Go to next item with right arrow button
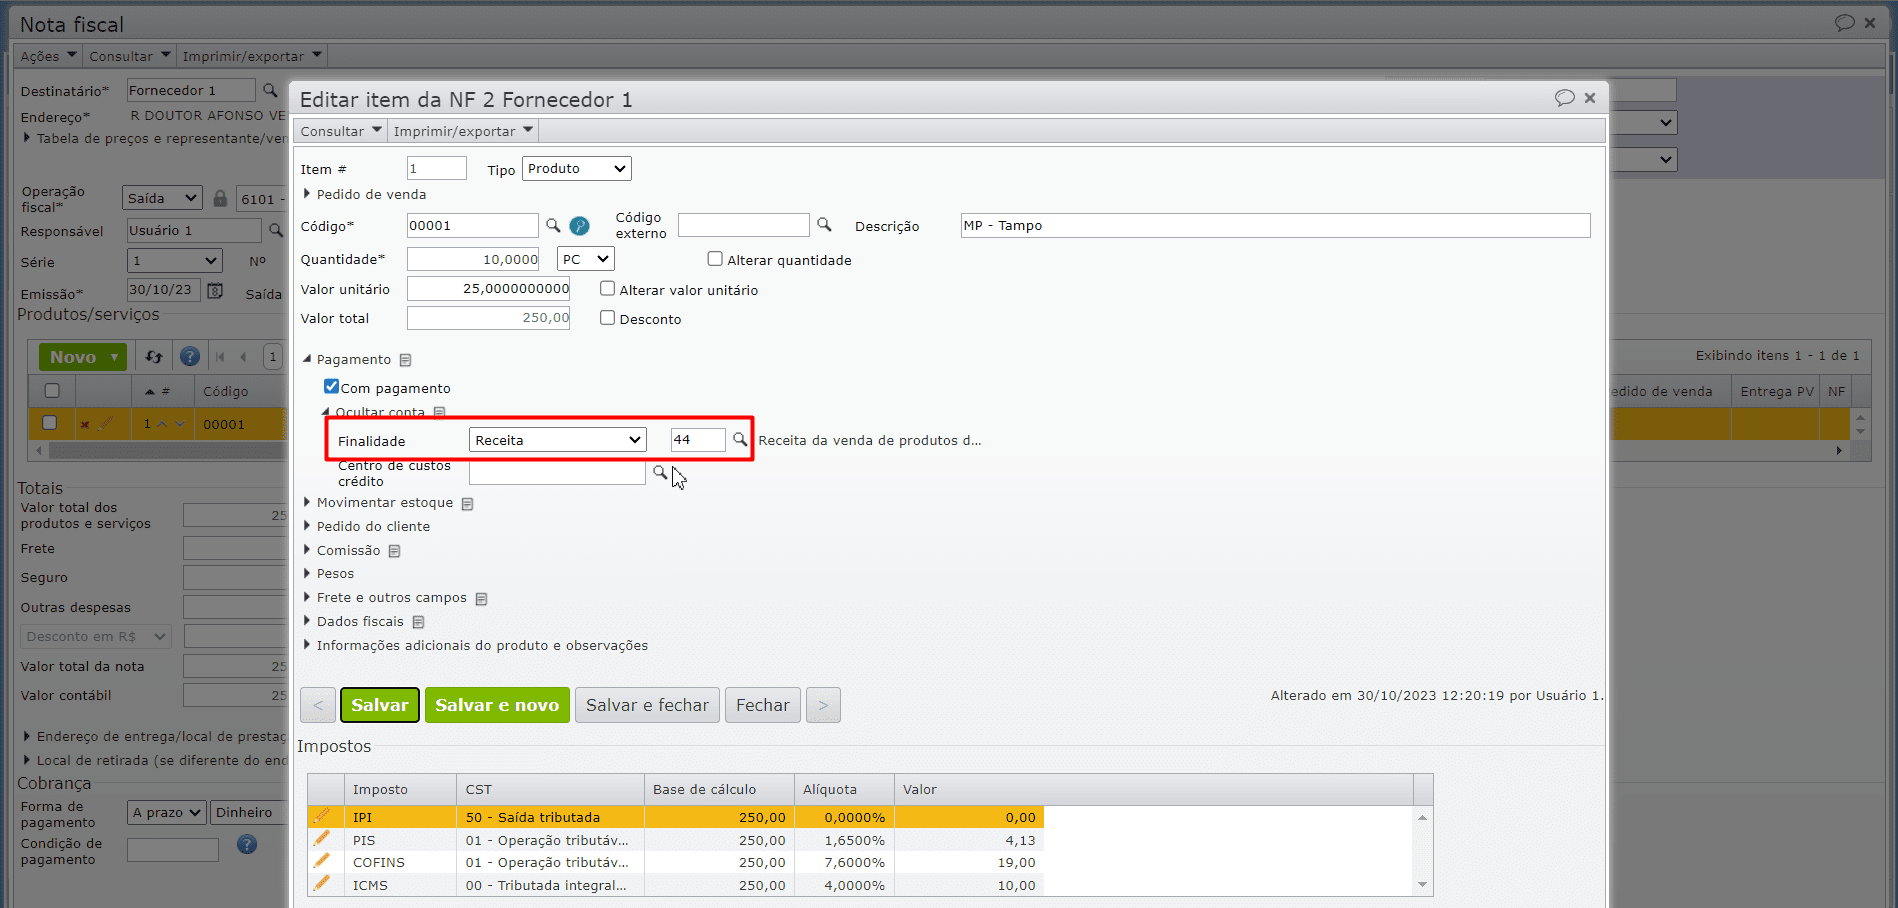 823,705
